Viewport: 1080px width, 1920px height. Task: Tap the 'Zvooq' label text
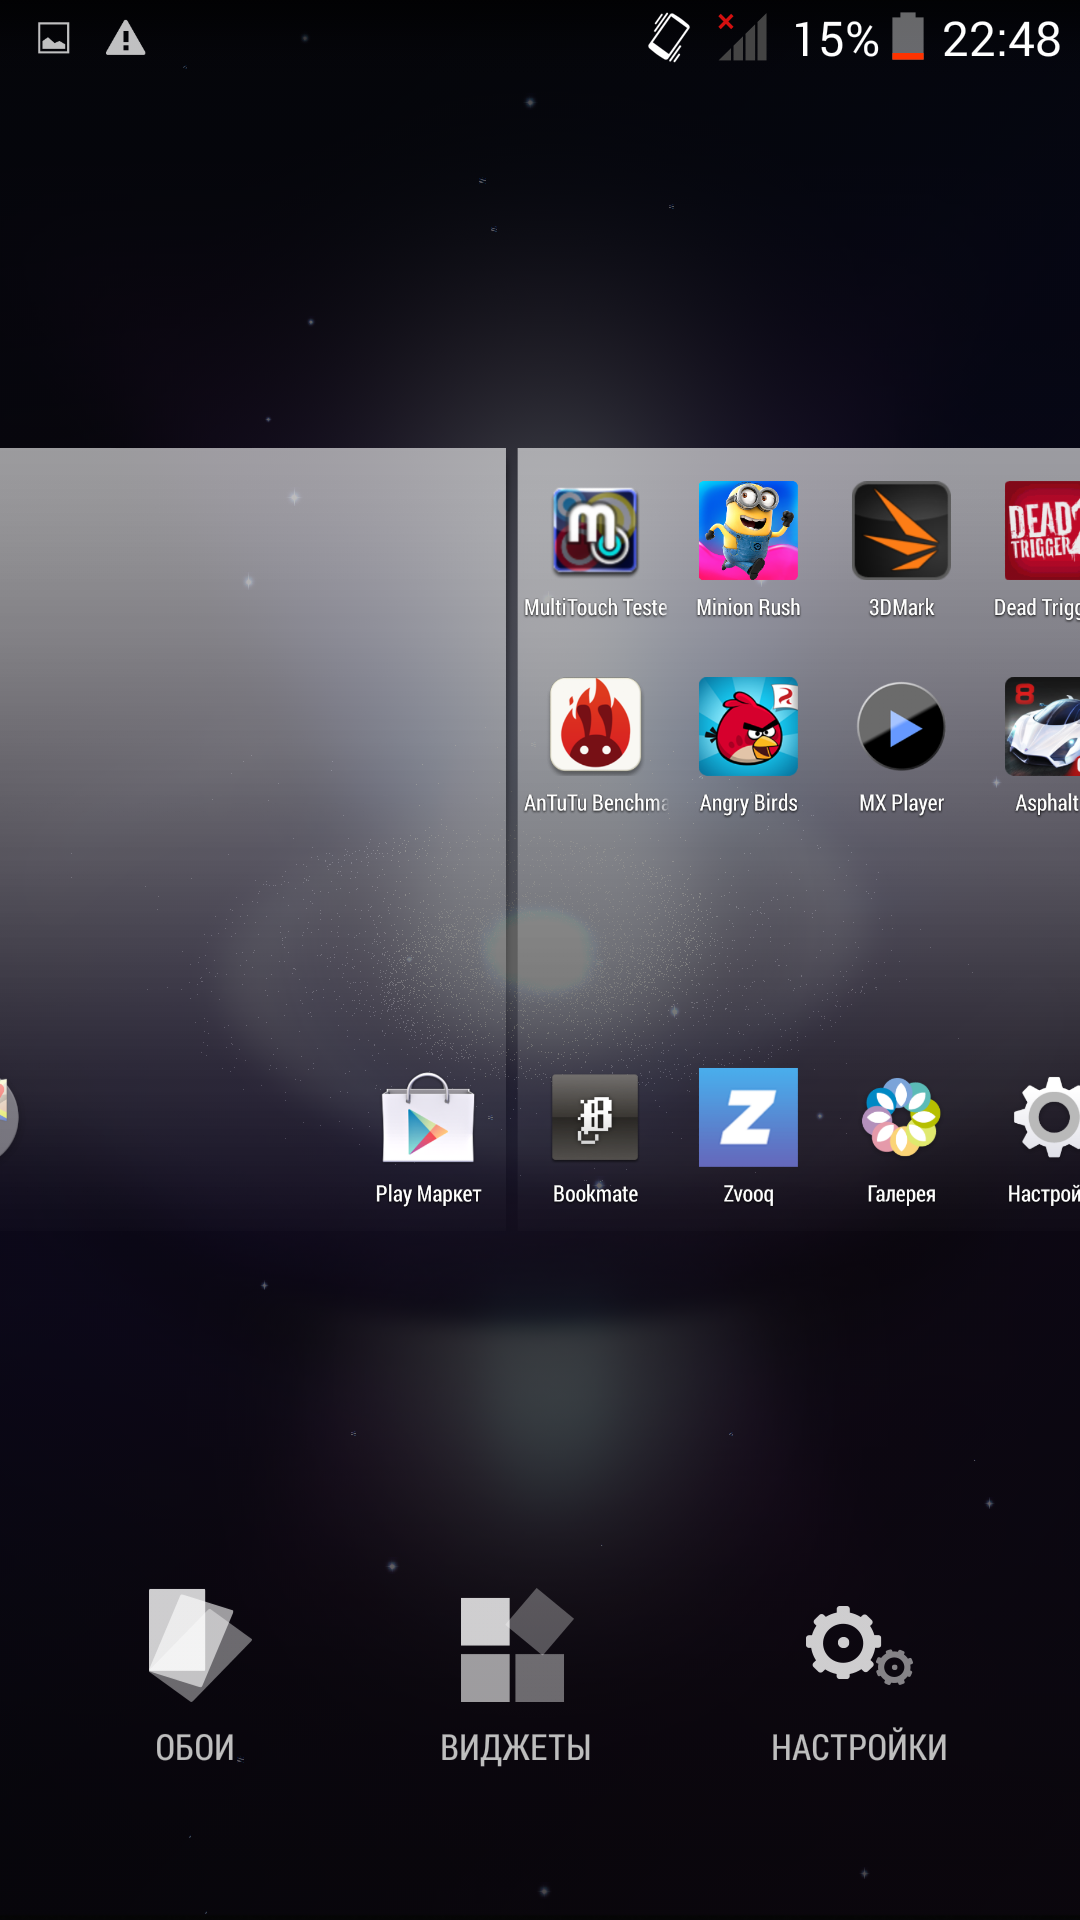point(748,1194)
